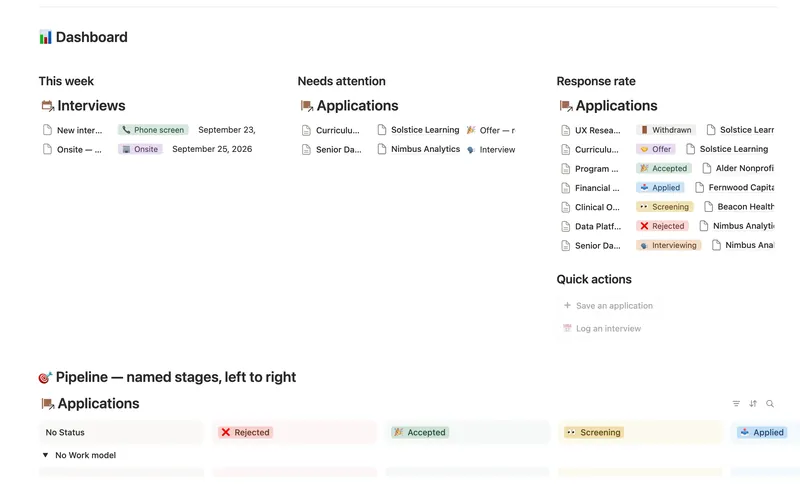Click the Phone screen tag
Image resolution: width=800 pixels, height=484 pixels.
tap(153, 130)
